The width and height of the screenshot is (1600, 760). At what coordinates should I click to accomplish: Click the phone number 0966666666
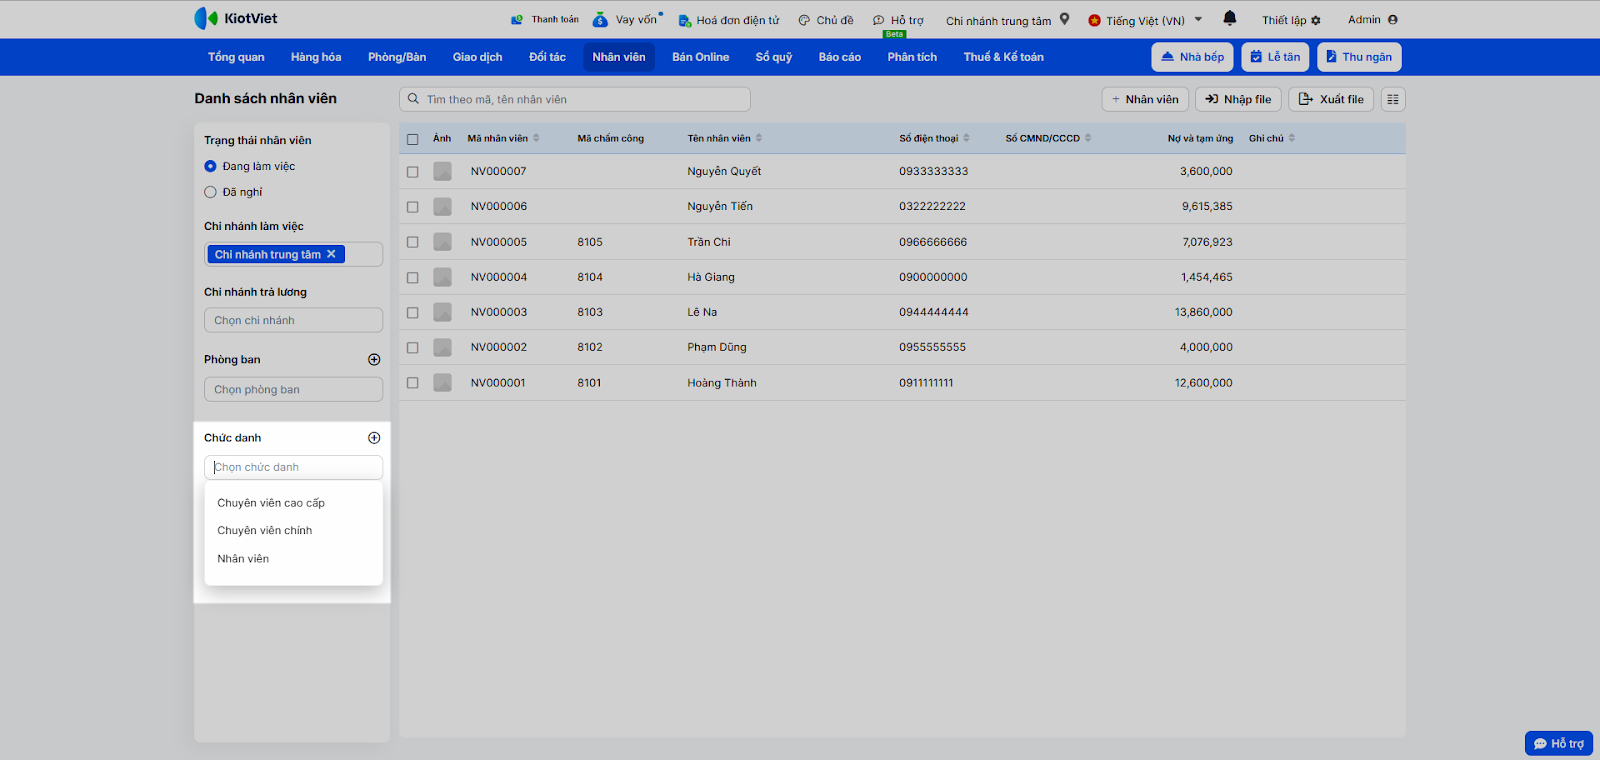(x=933, y=242)
